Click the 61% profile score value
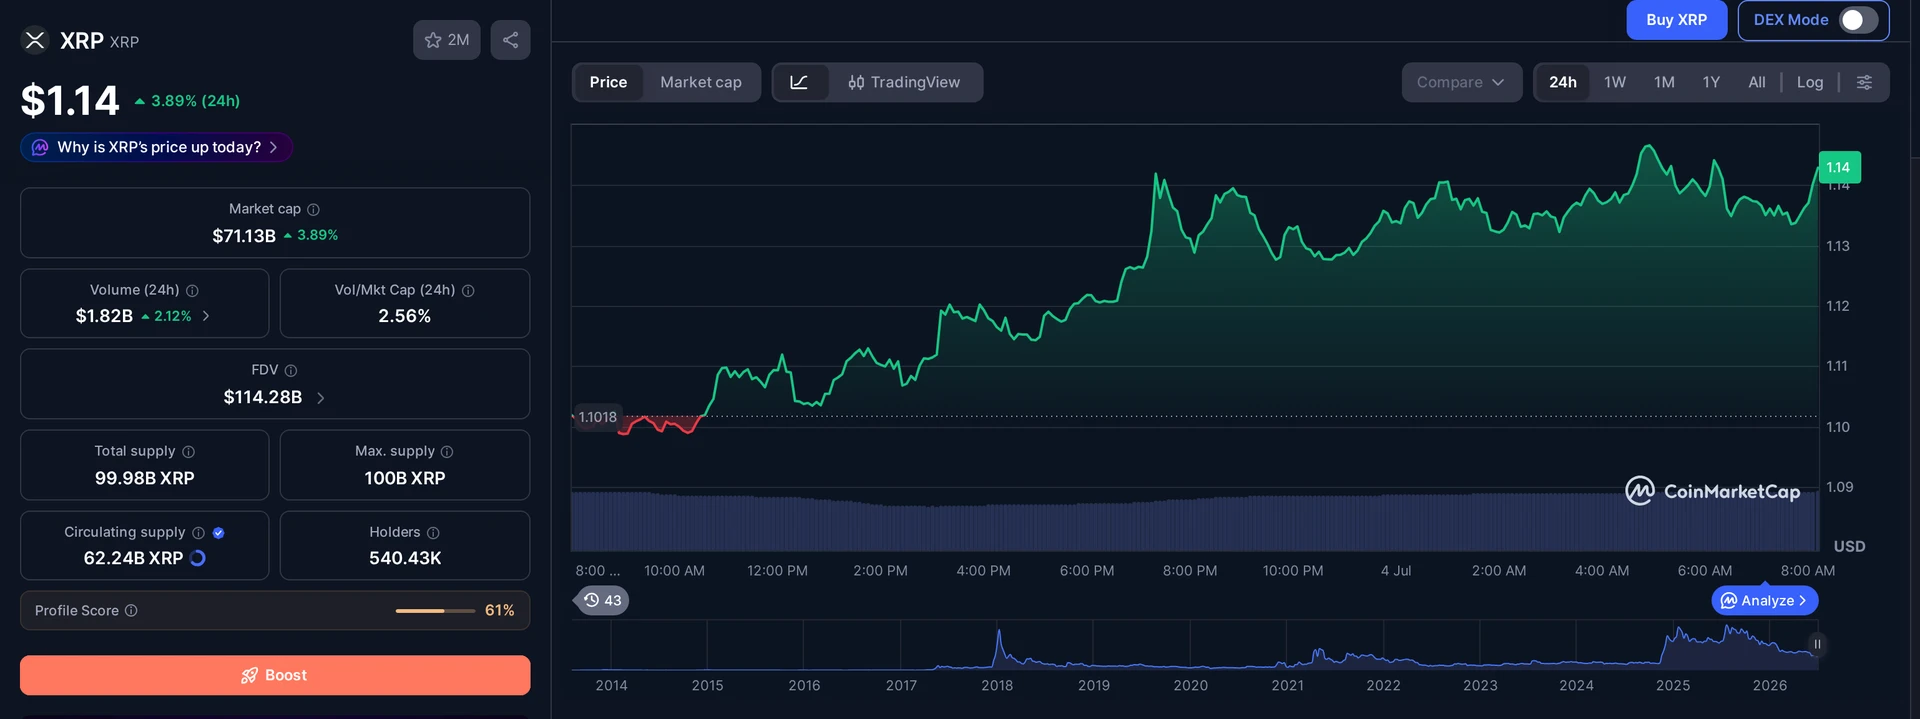Screen dimensions: 1920x719 pyautogui.click(x=500, y=610)
